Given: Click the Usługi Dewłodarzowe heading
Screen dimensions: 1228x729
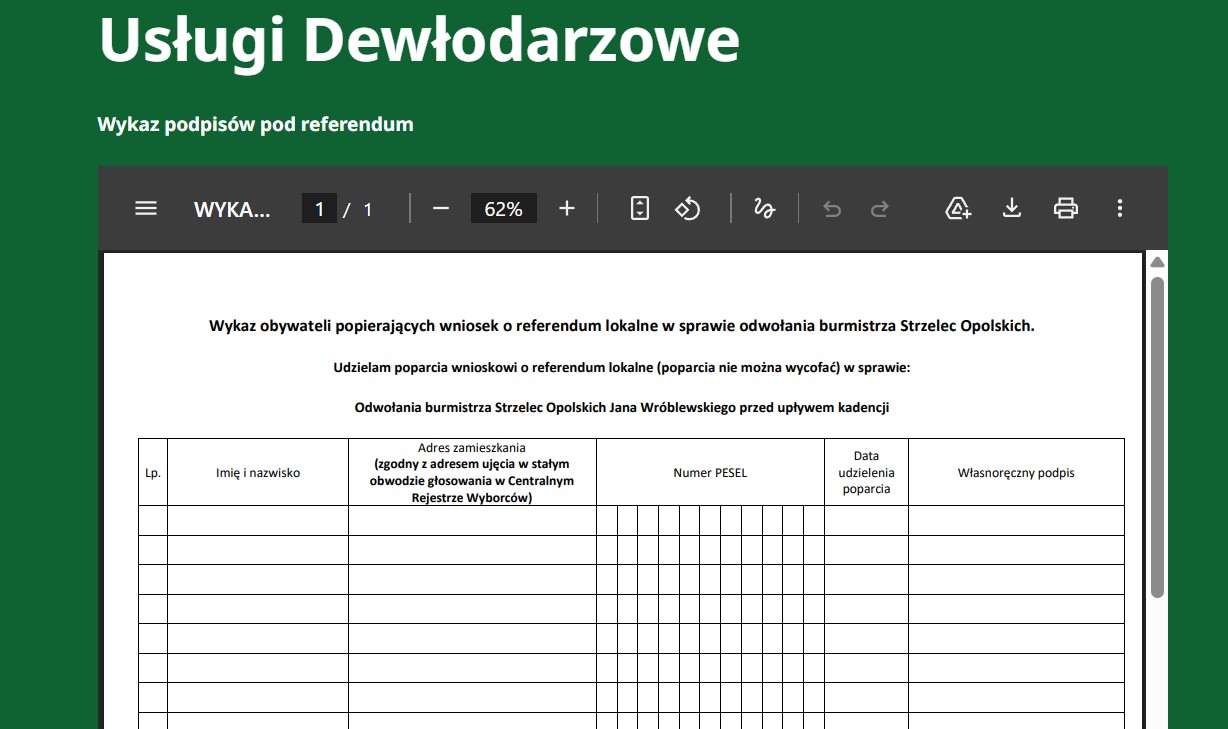Looking at the screenshot, I should [x=420, y=40].
